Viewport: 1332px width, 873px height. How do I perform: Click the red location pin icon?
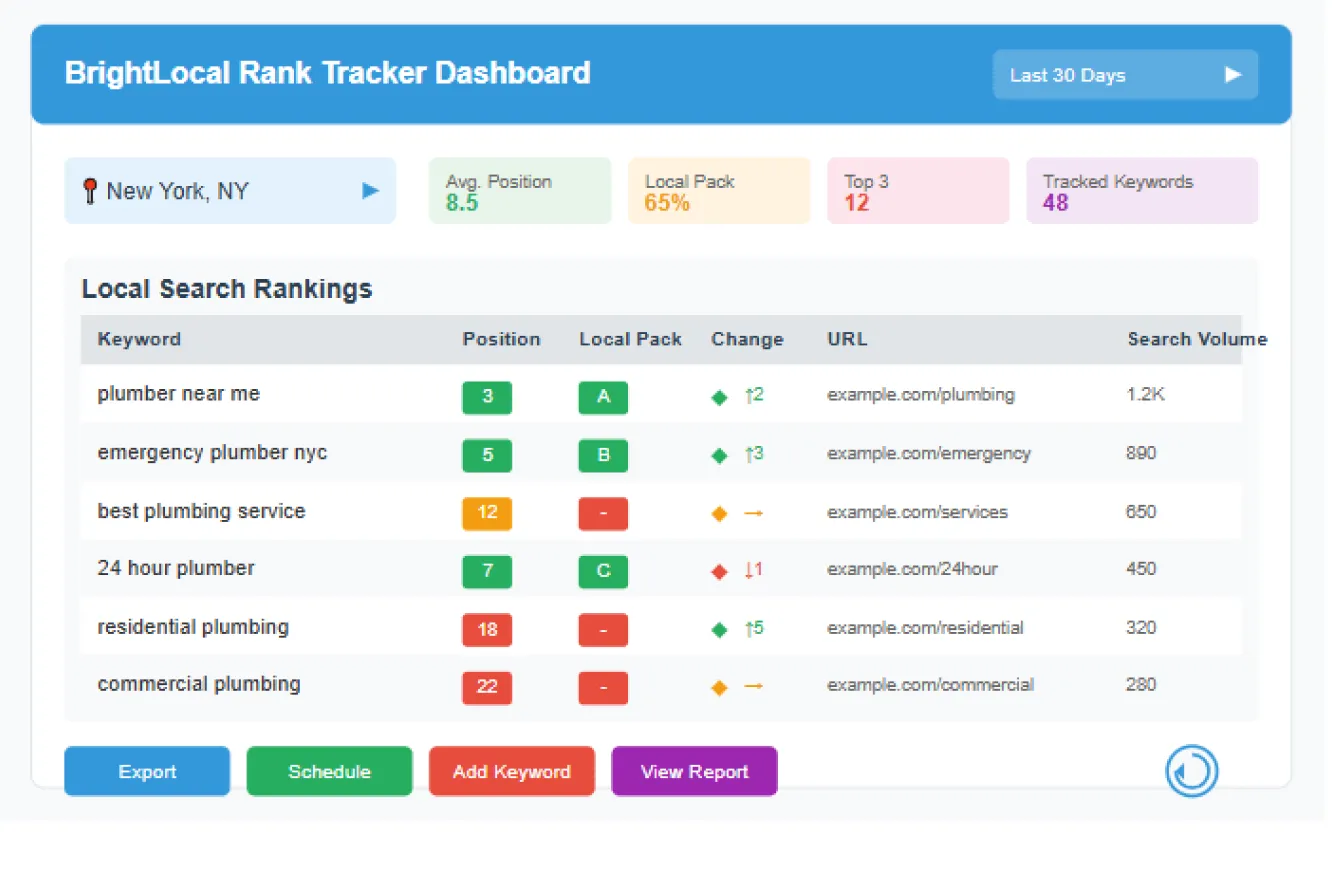[92, 190]
